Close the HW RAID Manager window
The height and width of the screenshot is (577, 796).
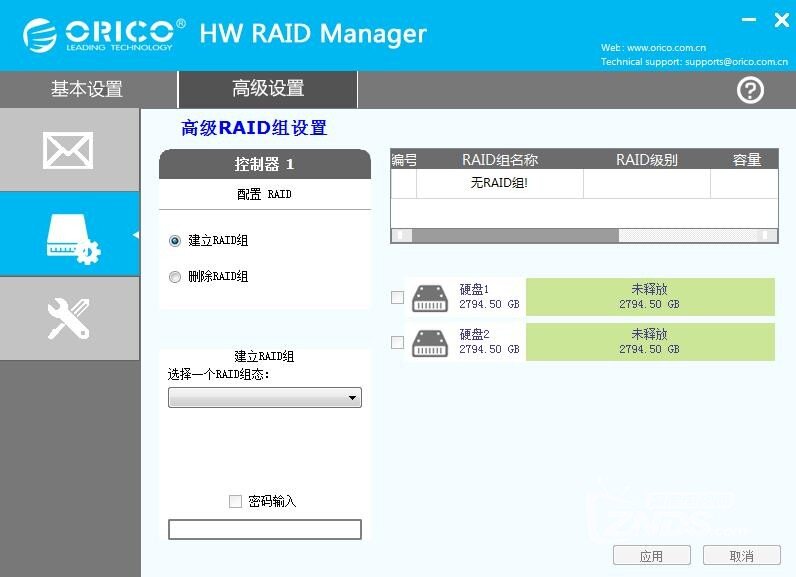[x=781, y=20]
